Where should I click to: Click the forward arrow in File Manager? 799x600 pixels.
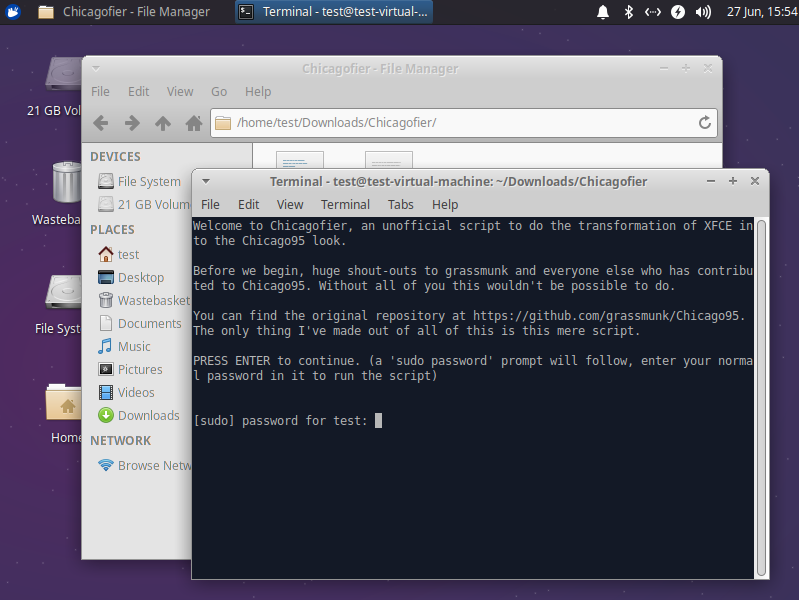[132, 123]
